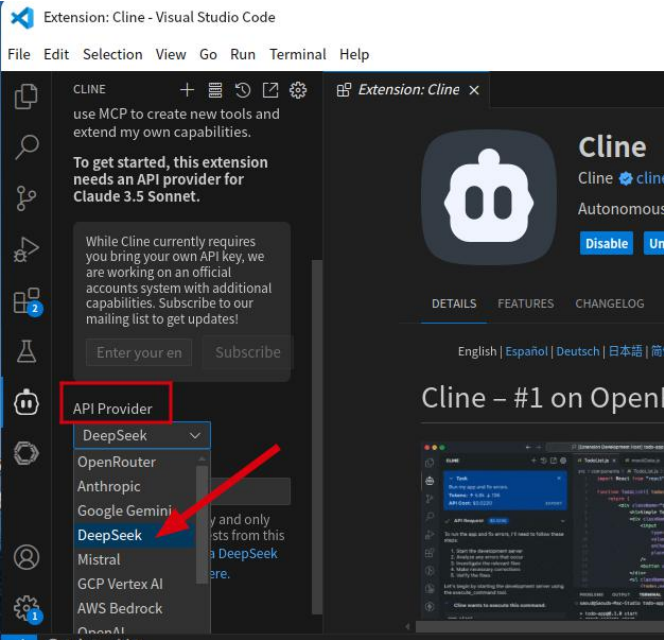
Task: Click the Disable extension button
Action: click(606, 243)
